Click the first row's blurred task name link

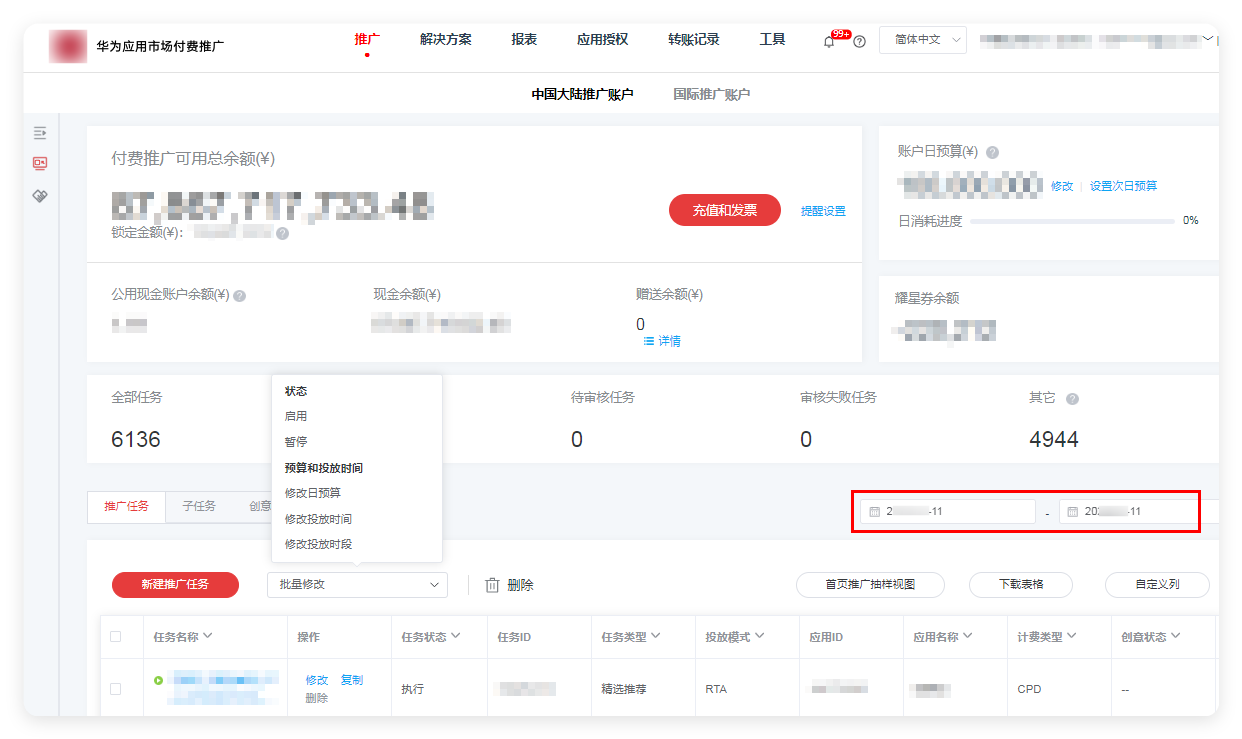[x=225, y=688]
